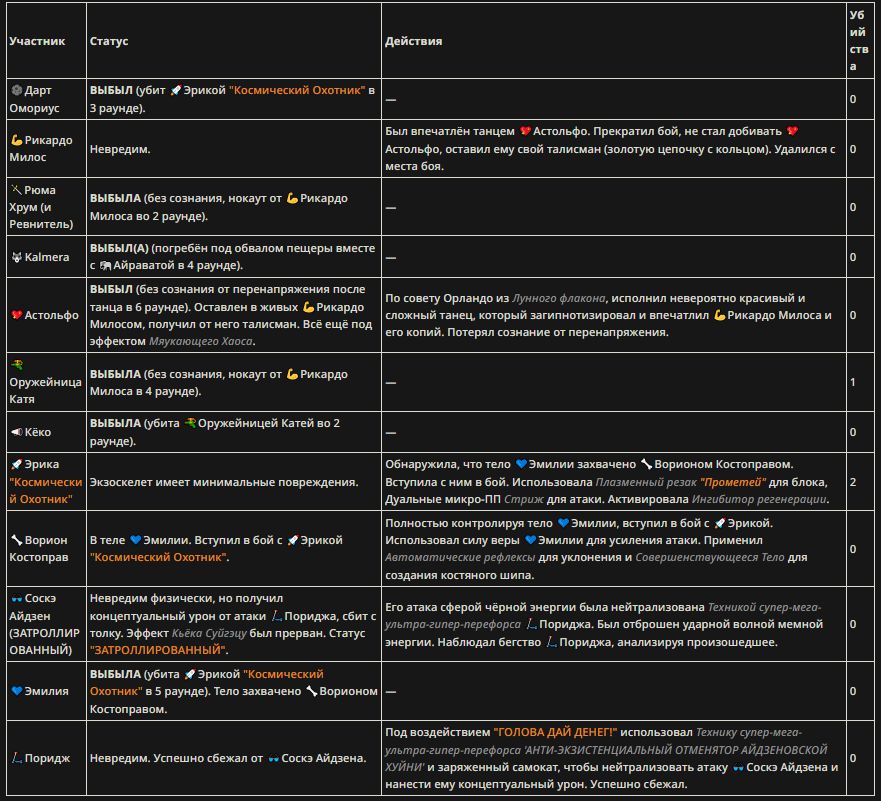Click the megaphone emoji beside Кёко
Image resolution: width=881 pixels, height=801 pixels.
tap(16, 432)
